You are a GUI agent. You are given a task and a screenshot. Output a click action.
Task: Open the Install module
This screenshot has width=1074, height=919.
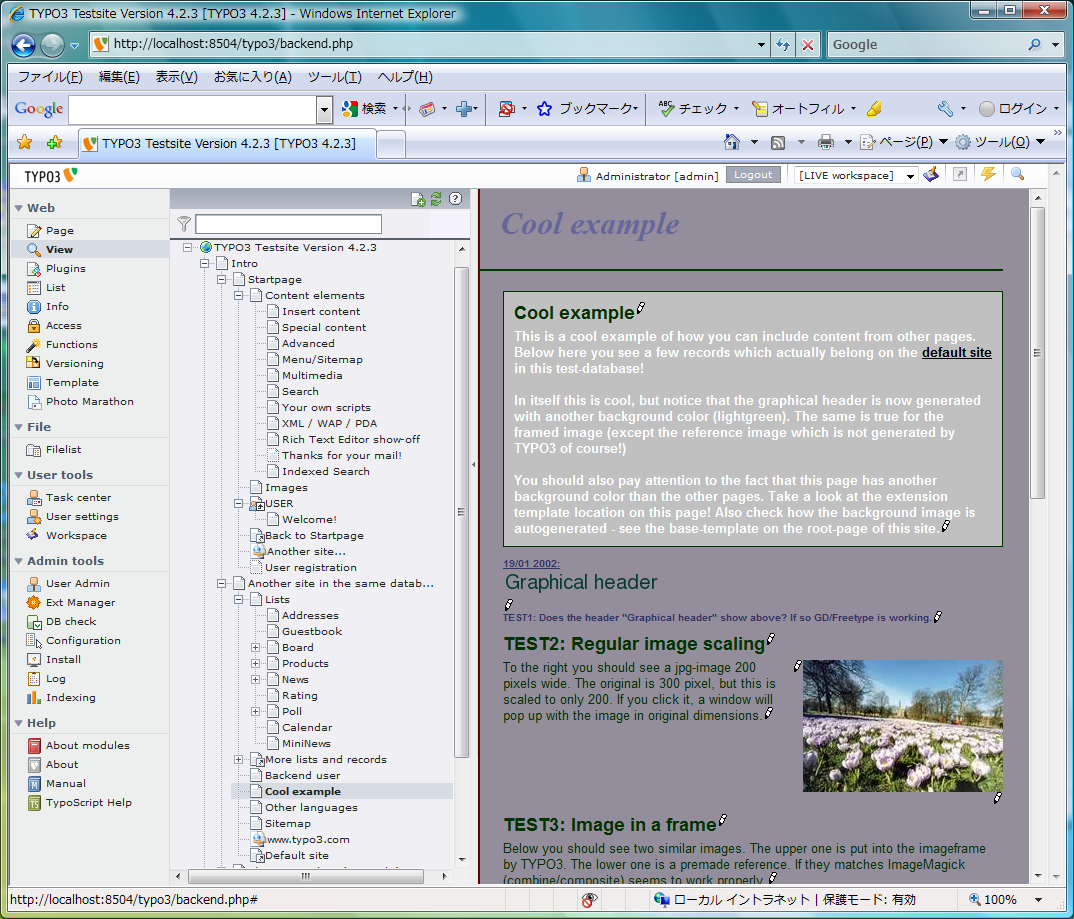pos(54,659)
